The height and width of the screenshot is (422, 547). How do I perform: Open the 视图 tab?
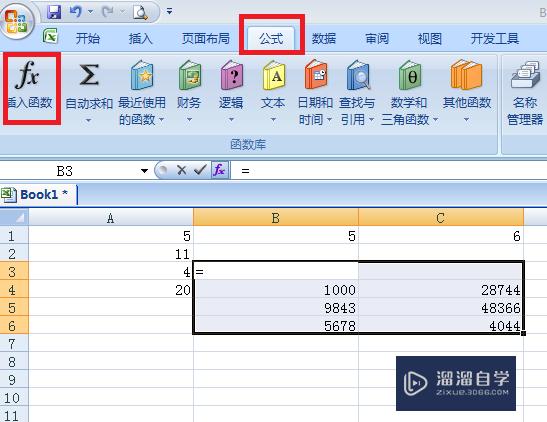(430, 38)
